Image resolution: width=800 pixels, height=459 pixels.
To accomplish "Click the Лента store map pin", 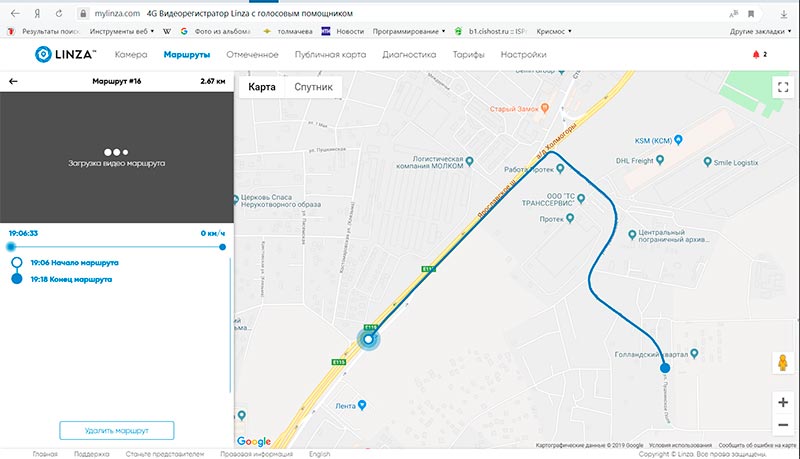I will click(x=362, y=404).
